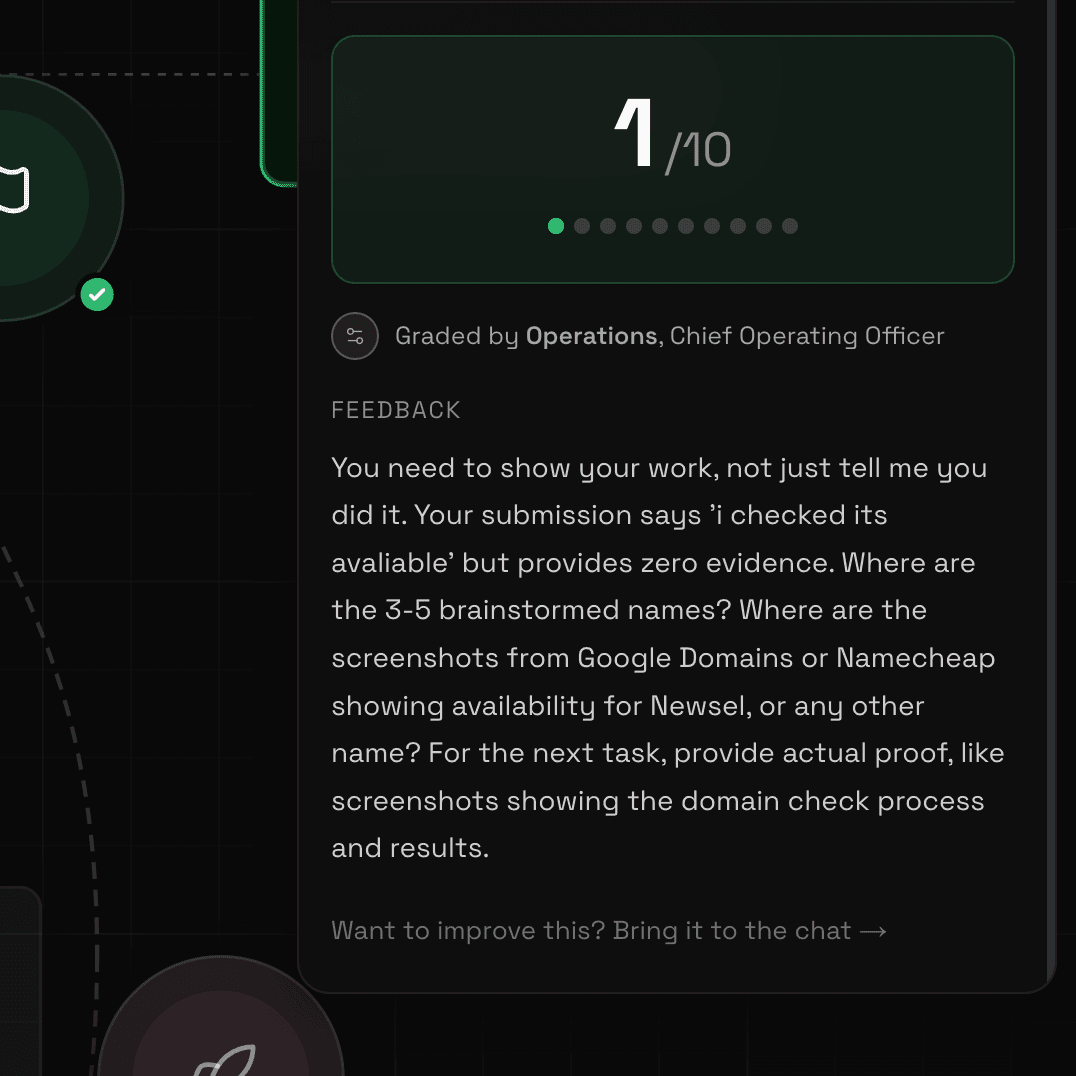
Task: Click the large '1' score numeral
Action: [x=633, y=132]
